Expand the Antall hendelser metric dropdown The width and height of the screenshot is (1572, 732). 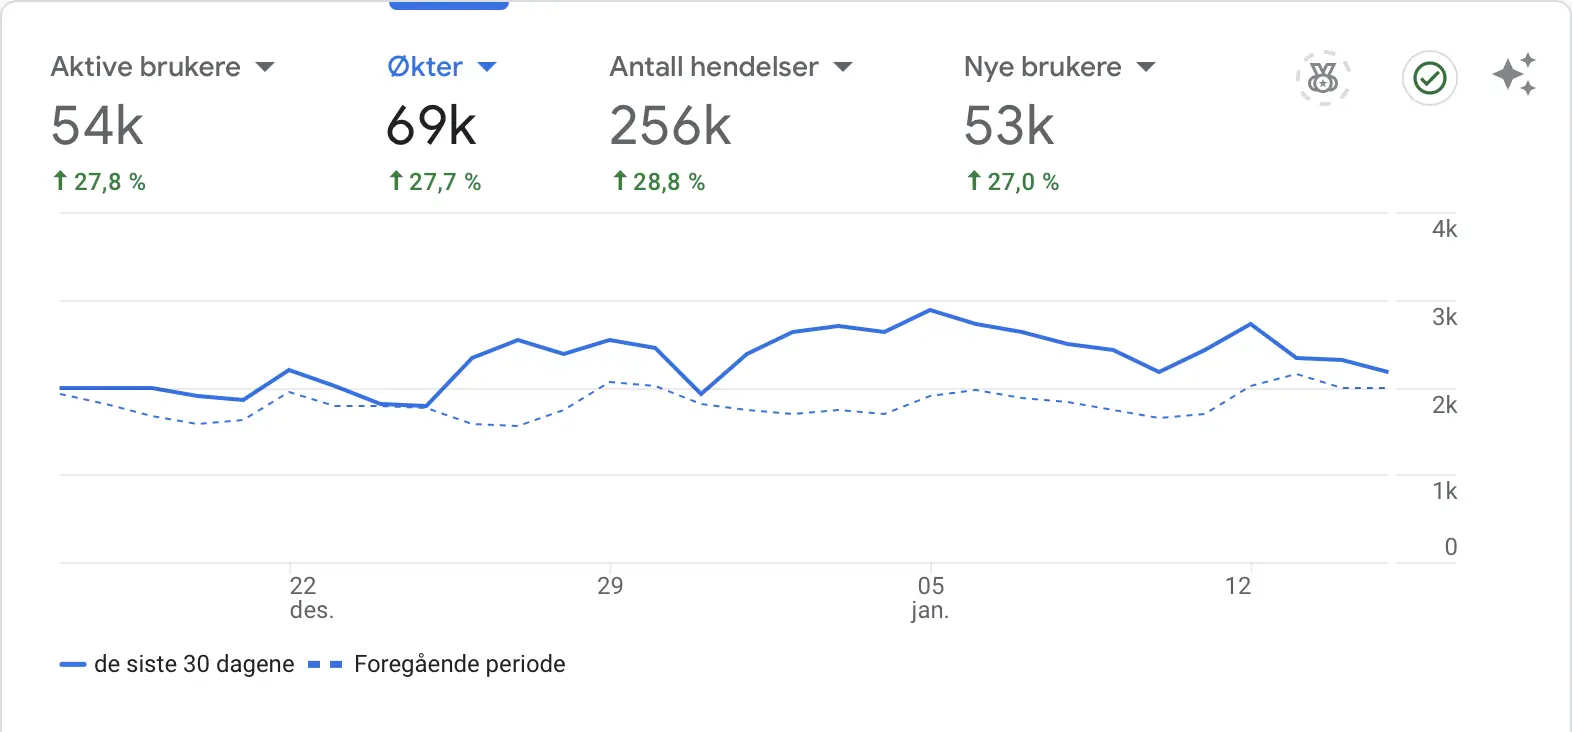[843, 67]
